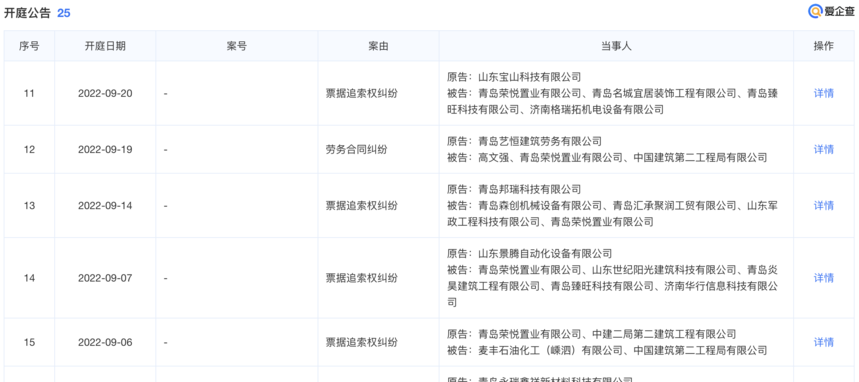The height and width of the screenshot is (382, 859).
Task: Click plaintiff 青岛邦瑞科技有限公司
Action: tap(529, 189)
